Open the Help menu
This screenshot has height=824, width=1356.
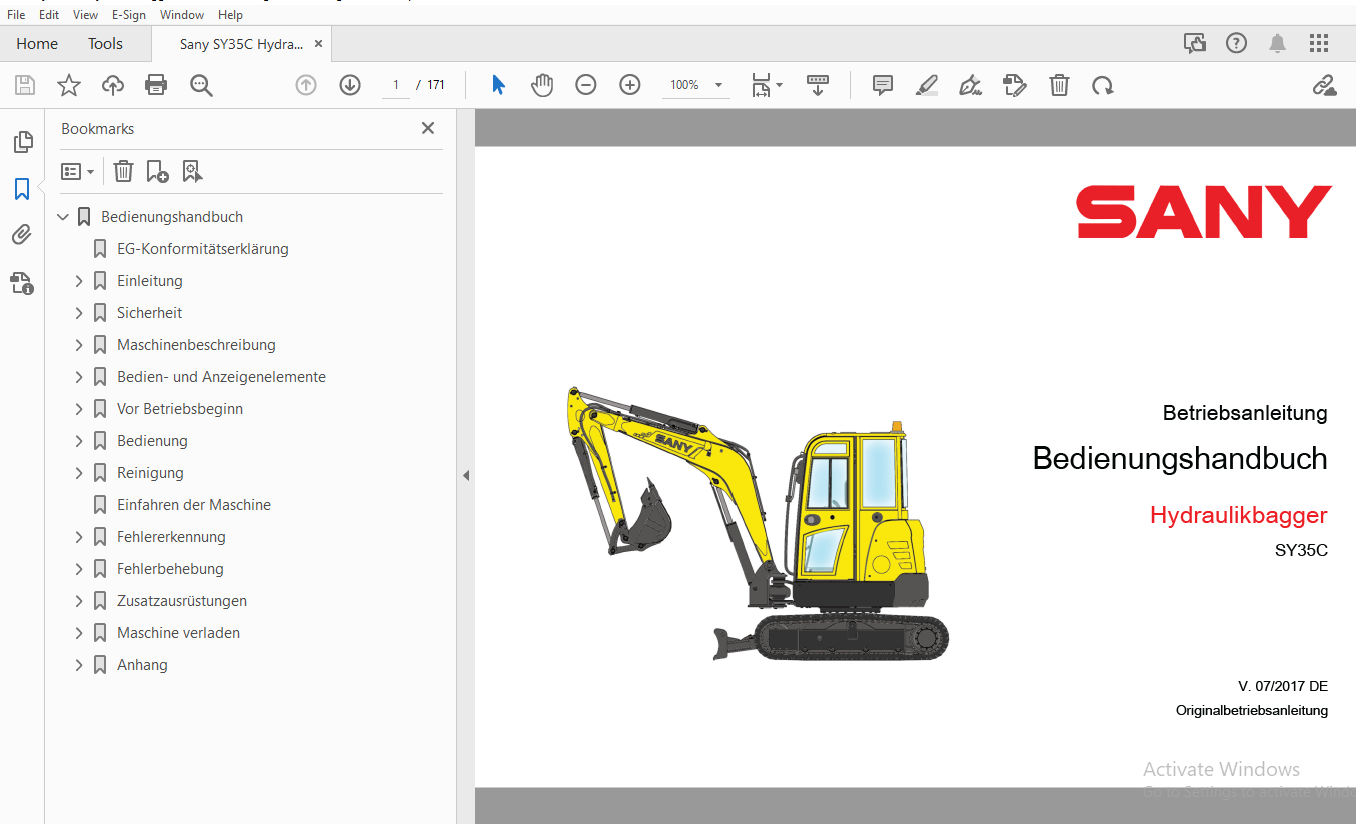[x=230, y=15]
